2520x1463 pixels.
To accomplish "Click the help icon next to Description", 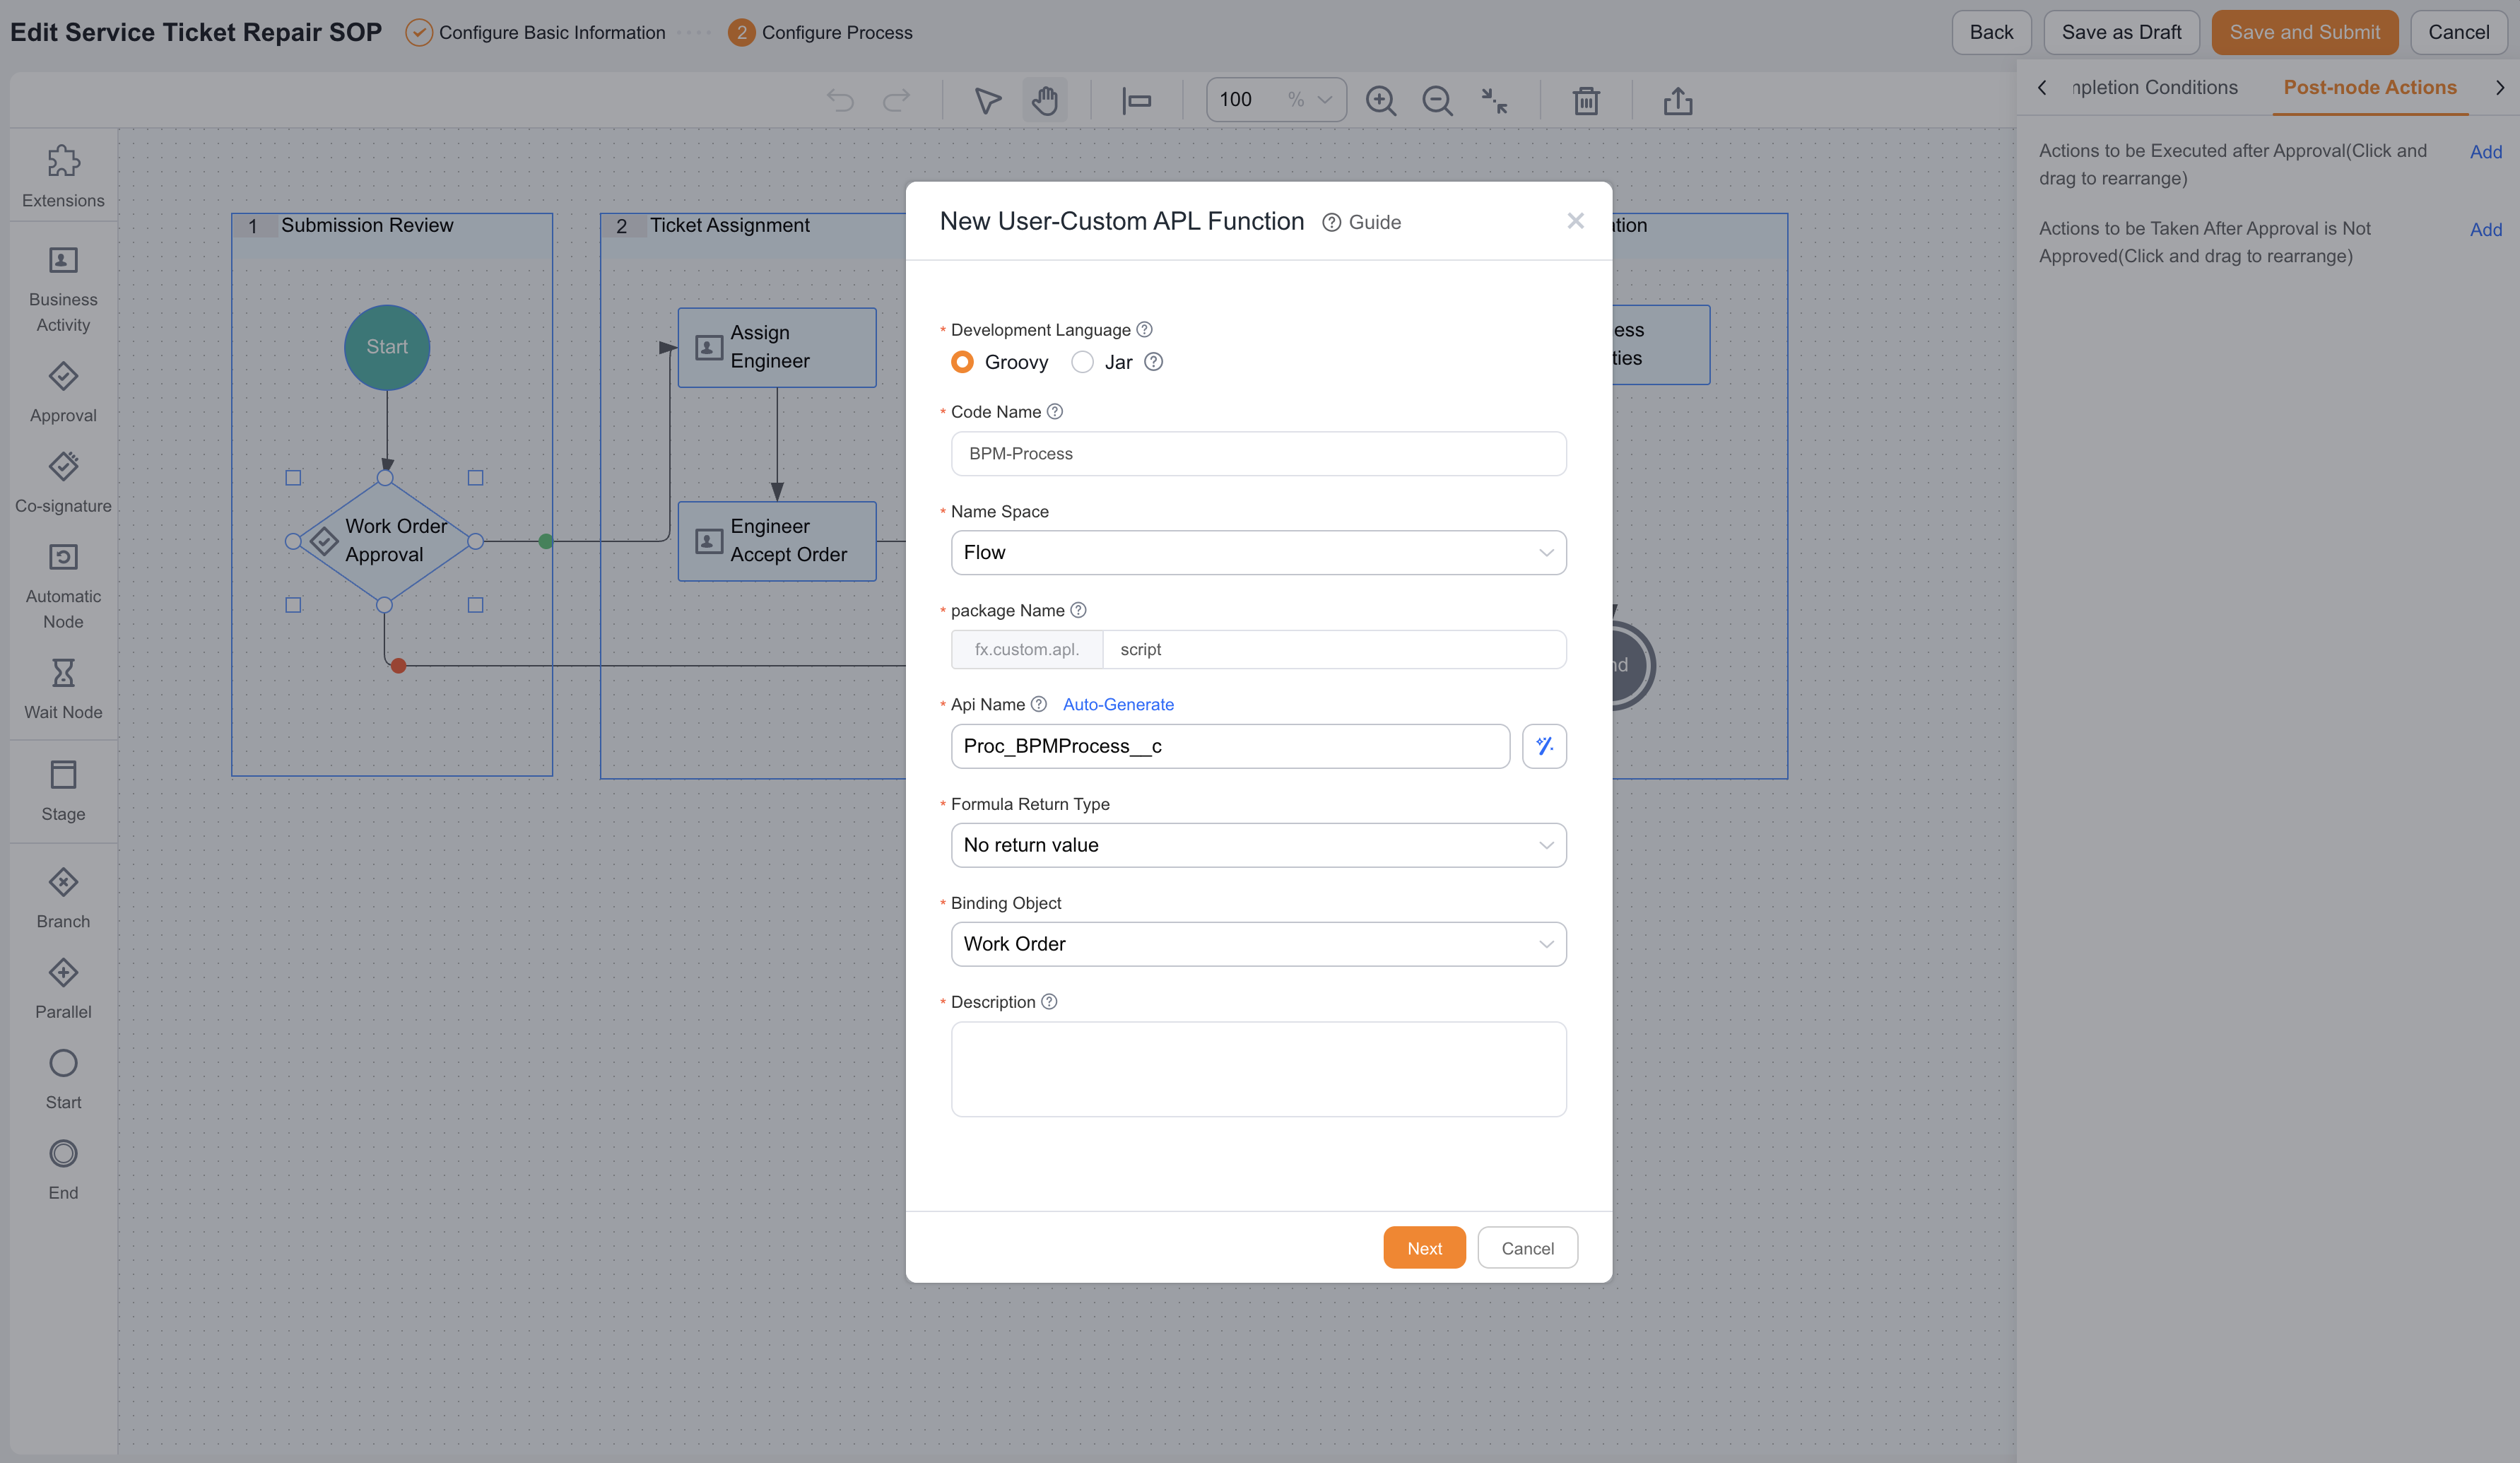I will pyautogui.click(x=1049, y=1001).
